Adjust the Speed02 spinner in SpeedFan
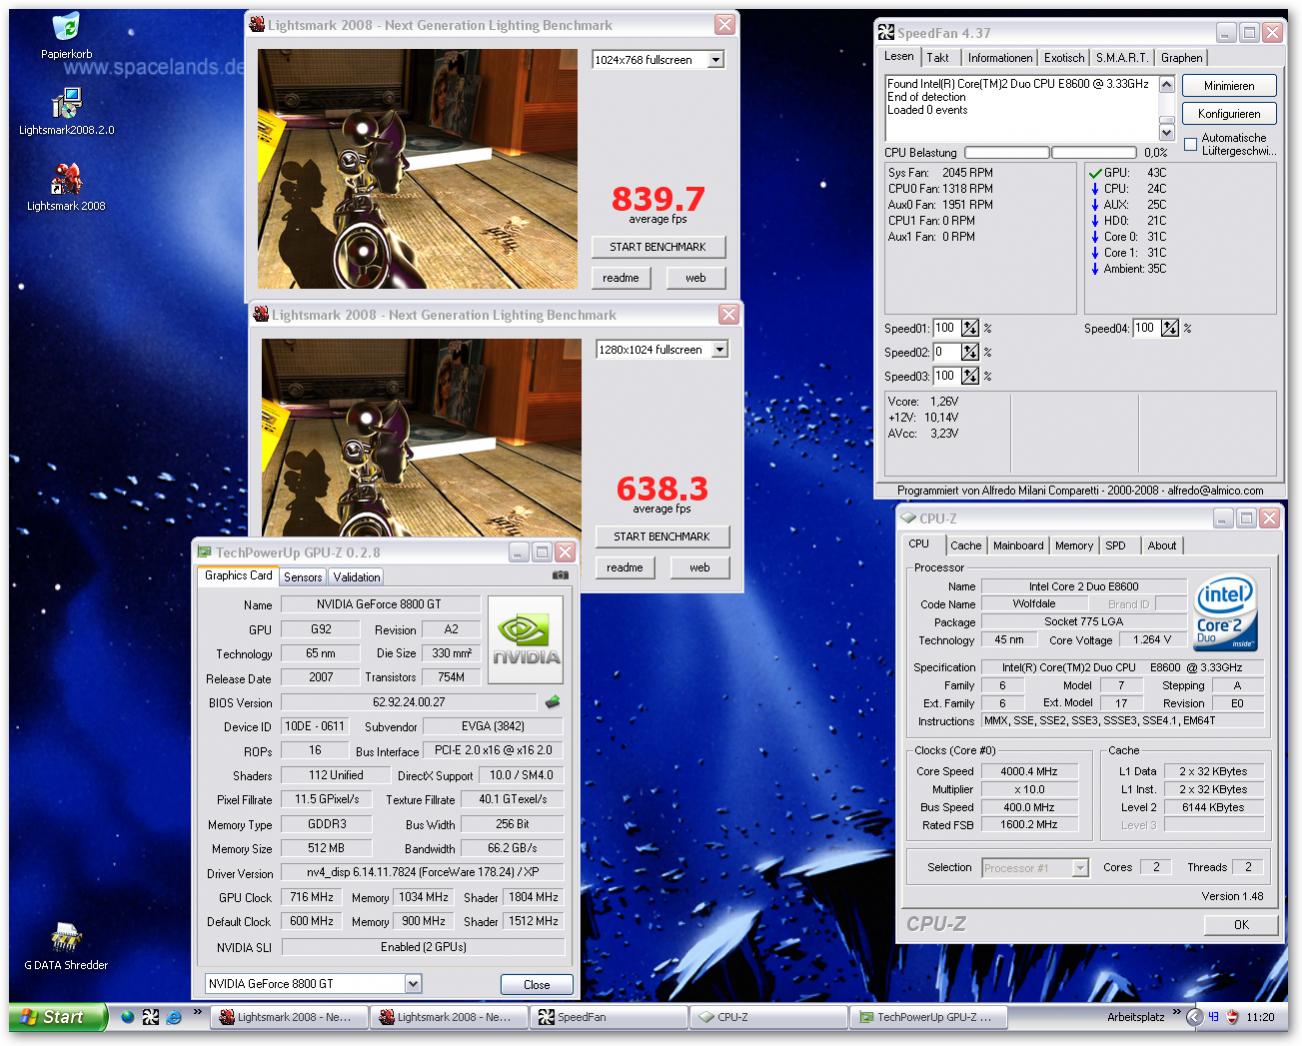 tap(970, 352)
